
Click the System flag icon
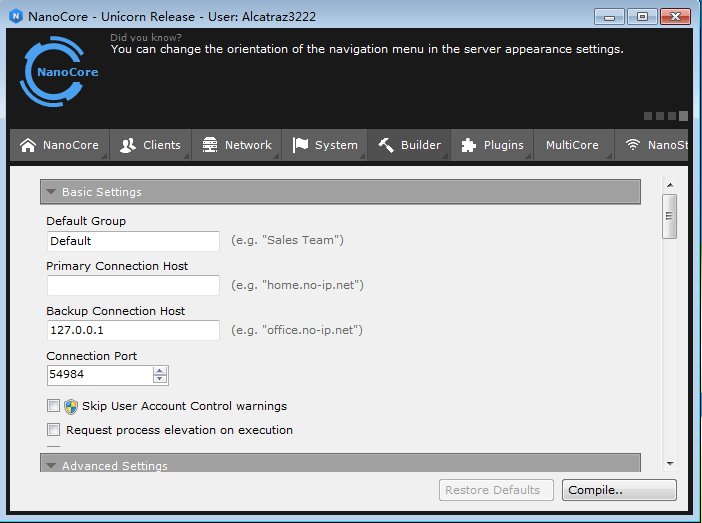click(300, 145)
